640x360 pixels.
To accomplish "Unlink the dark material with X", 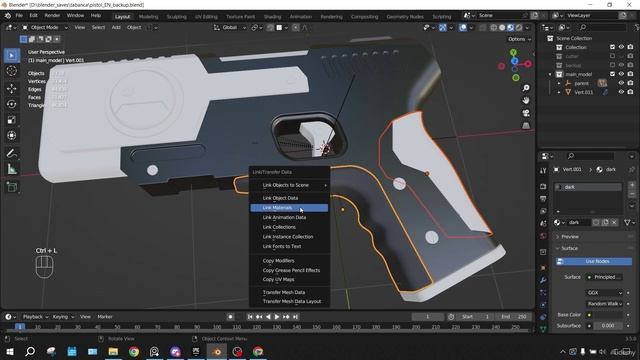I will (614, 222).
